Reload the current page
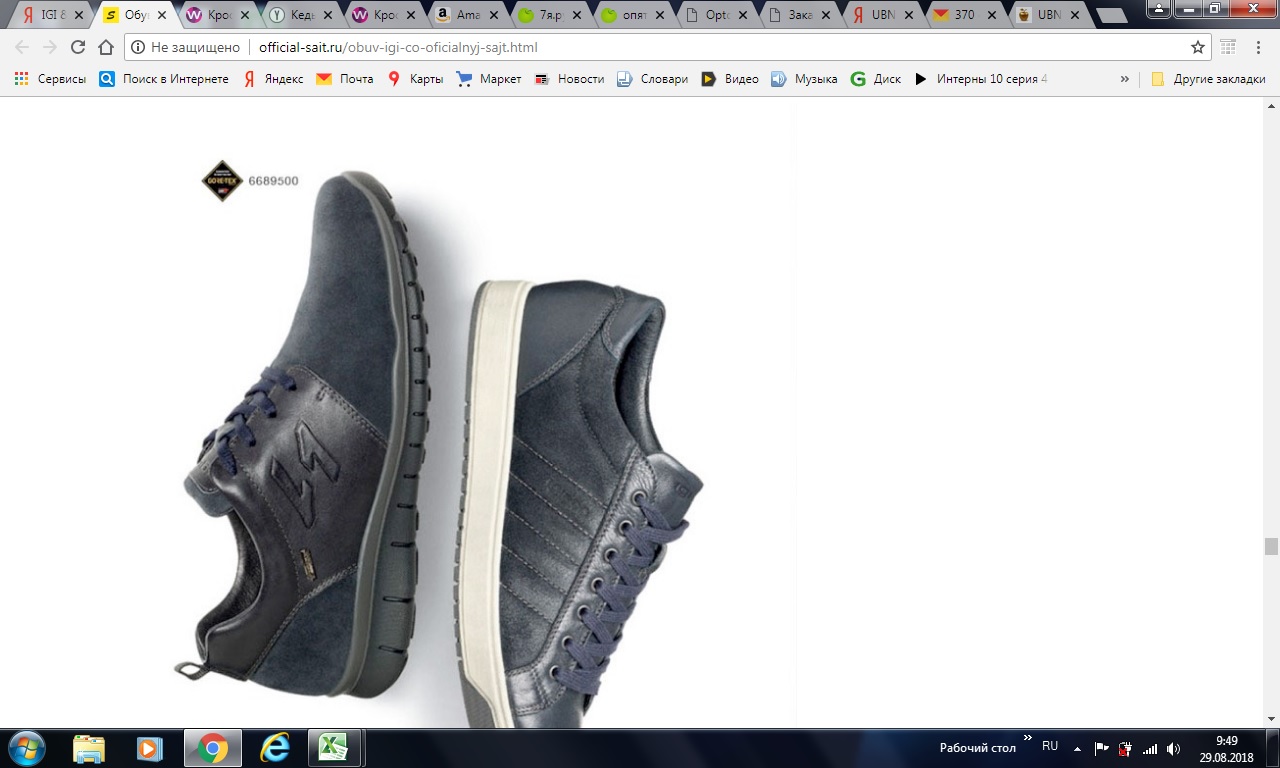 [78, 47]
